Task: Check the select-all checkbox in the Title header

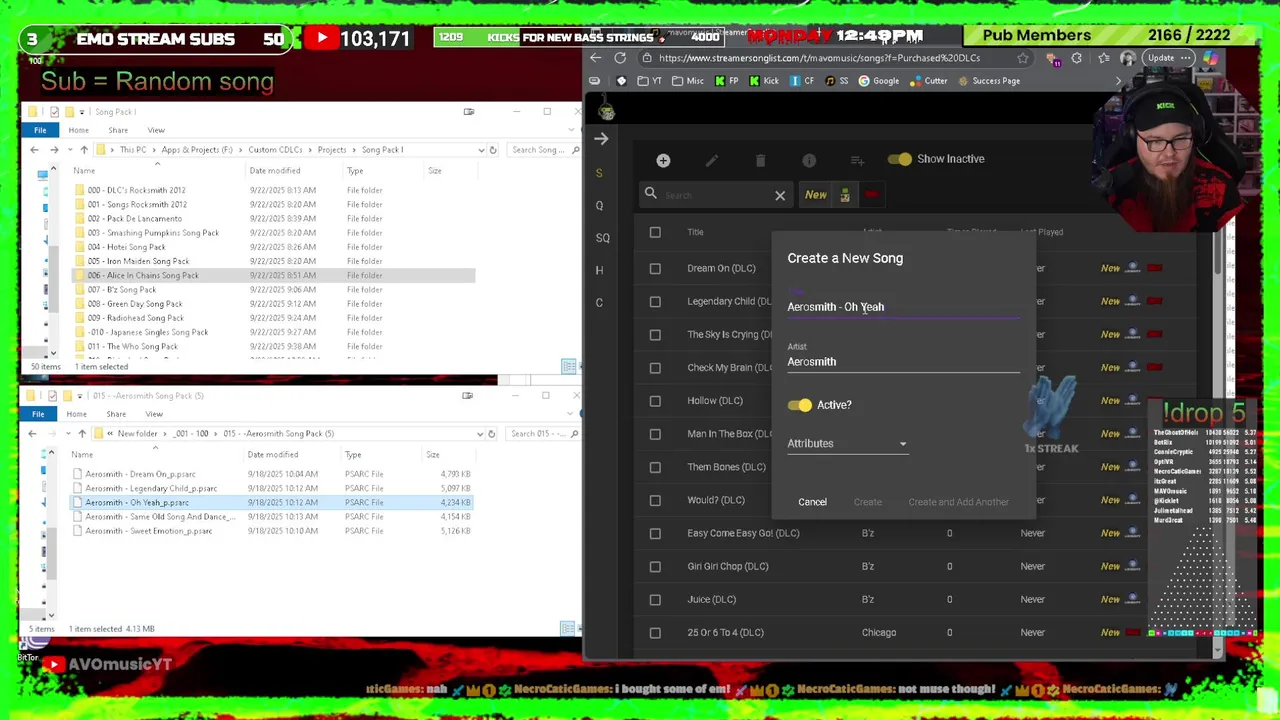Action: pos(655,232)
